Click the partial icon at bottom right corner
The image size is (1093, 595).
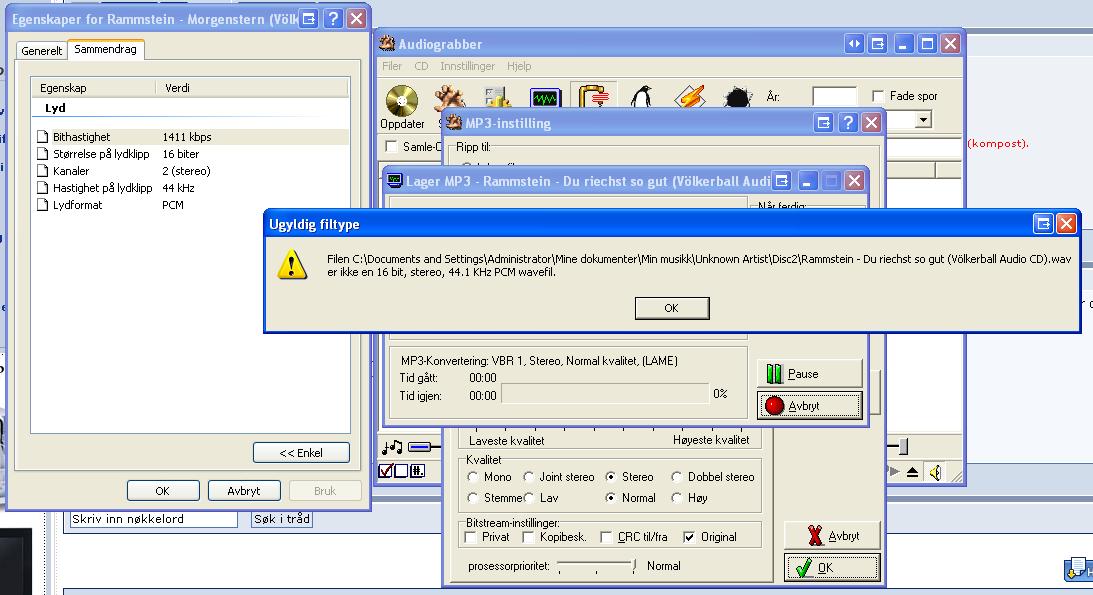(x=1078, y=569)
